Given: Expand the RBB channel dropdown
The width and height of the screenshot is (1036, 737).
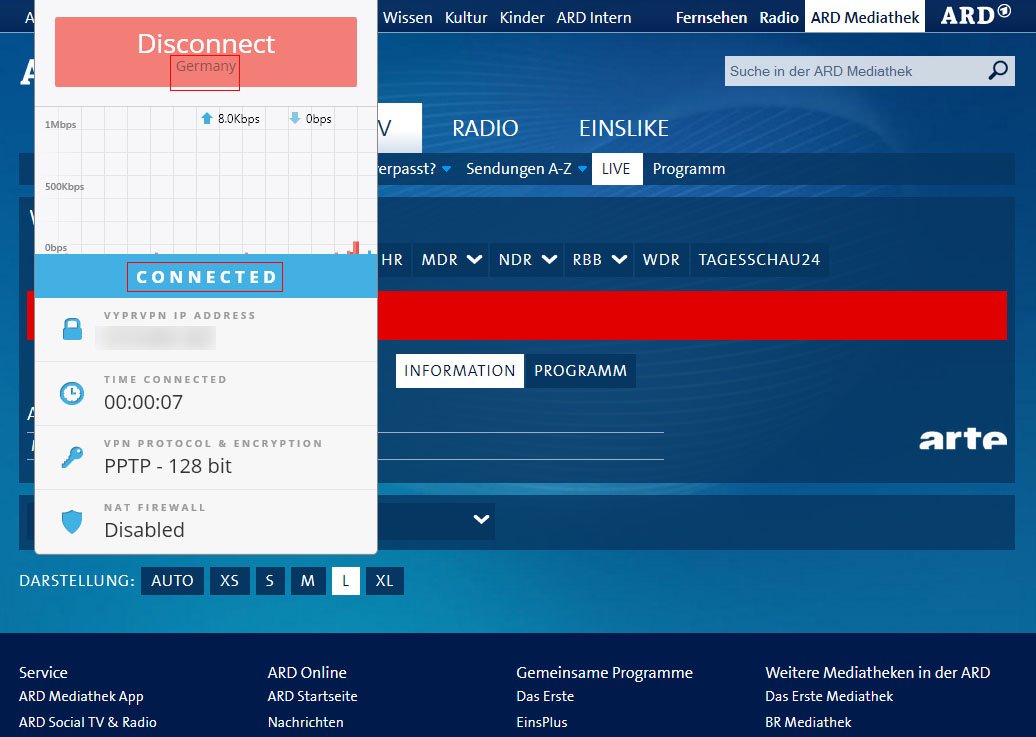Looking at the screenshot, I should 619,260.
